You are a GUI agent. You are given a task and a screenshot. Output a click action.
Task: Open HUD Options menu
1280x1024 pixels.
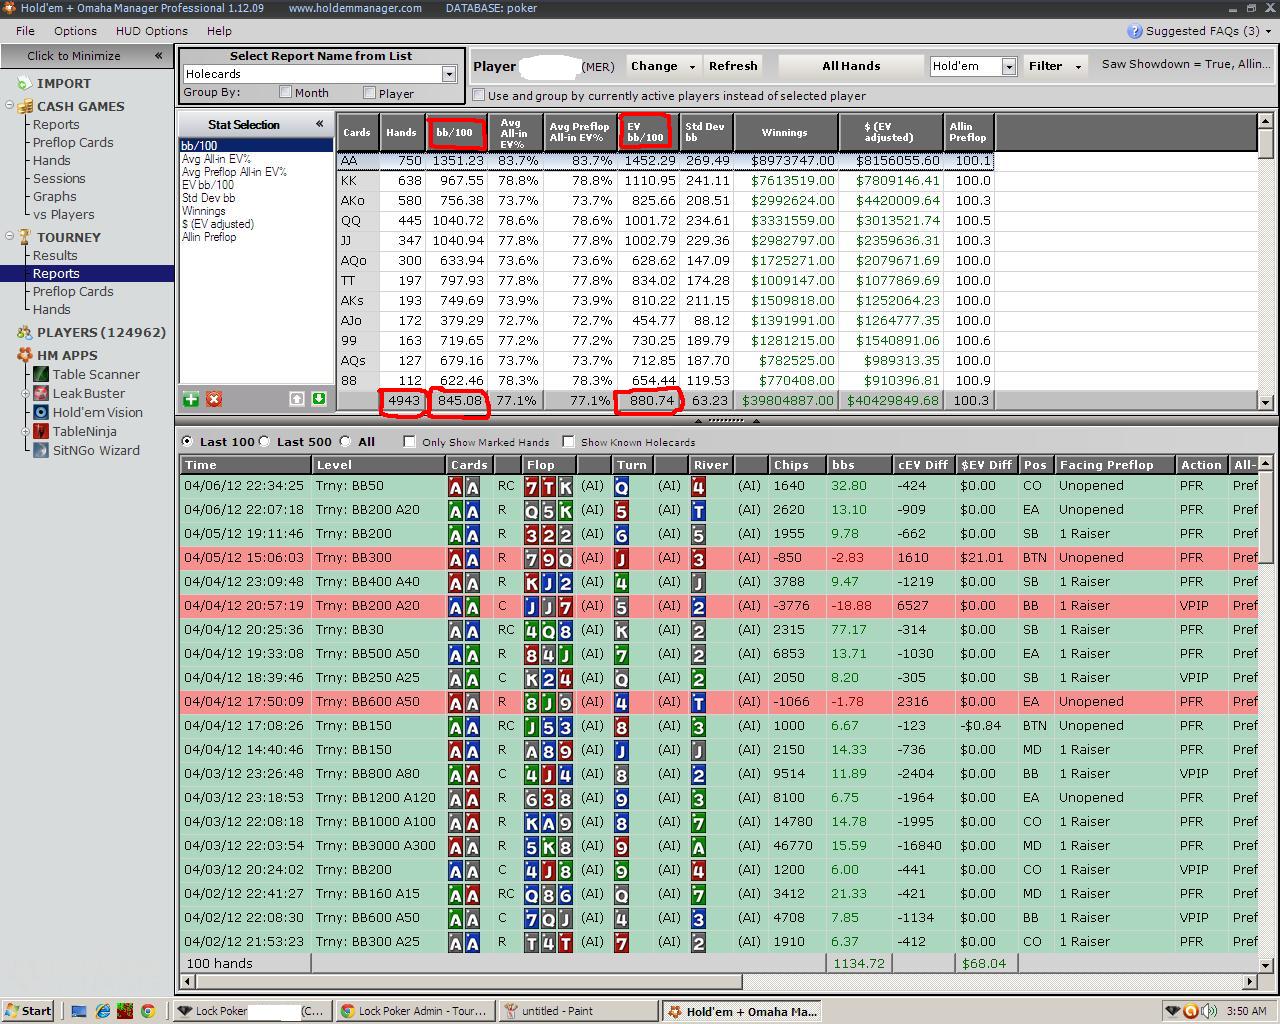click(x=151, y=31)
